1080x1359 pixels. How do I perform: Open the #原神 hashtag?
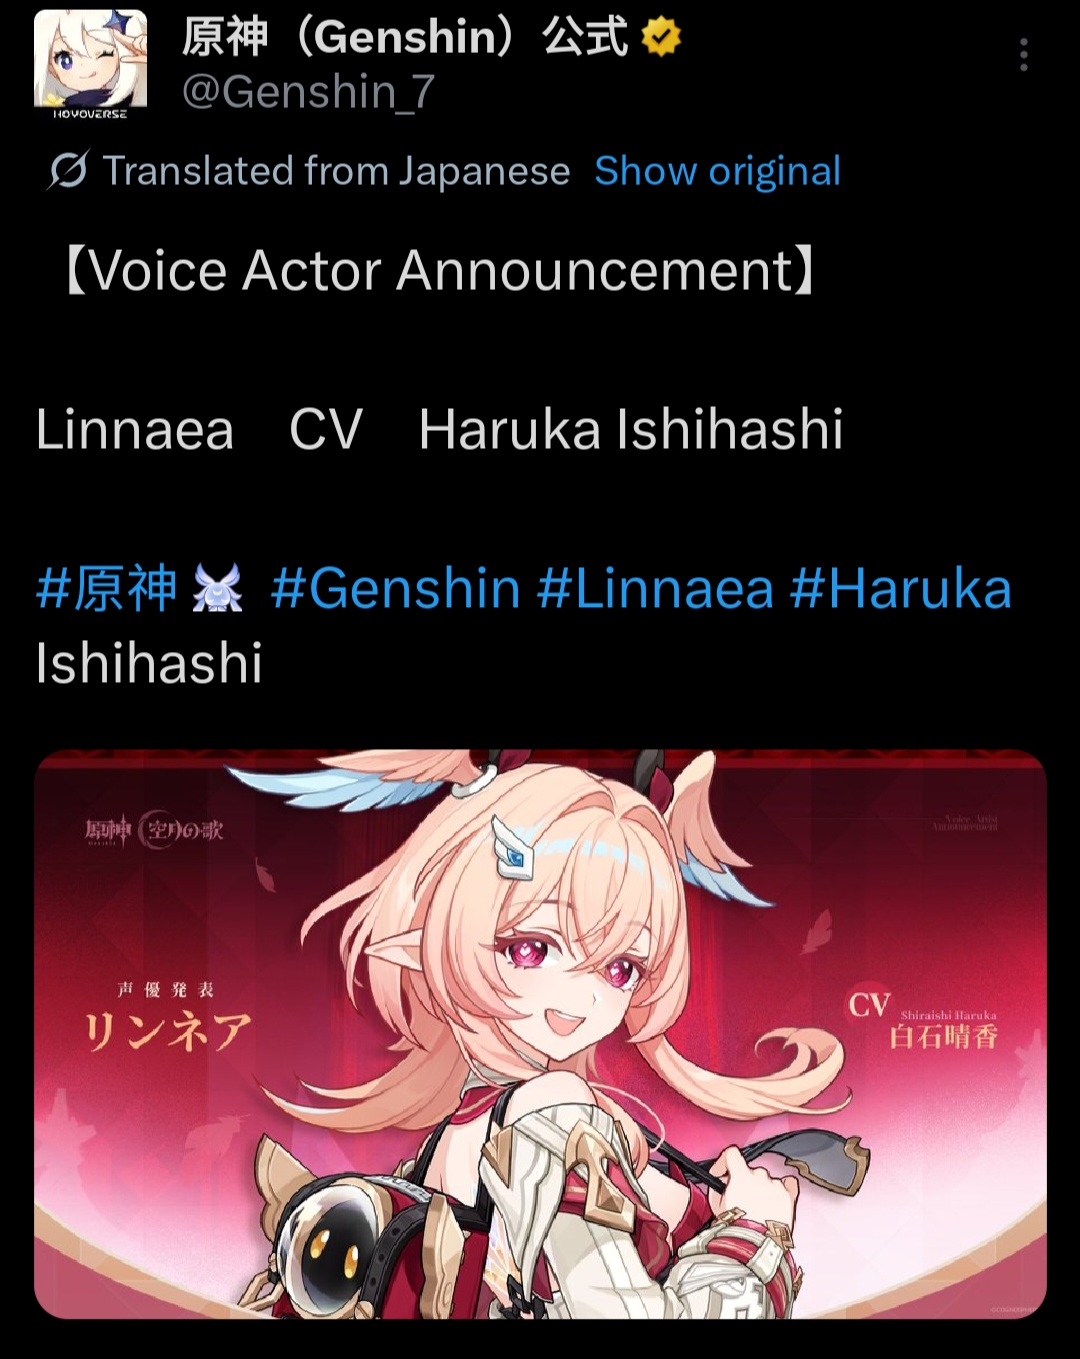click(106, 588)
